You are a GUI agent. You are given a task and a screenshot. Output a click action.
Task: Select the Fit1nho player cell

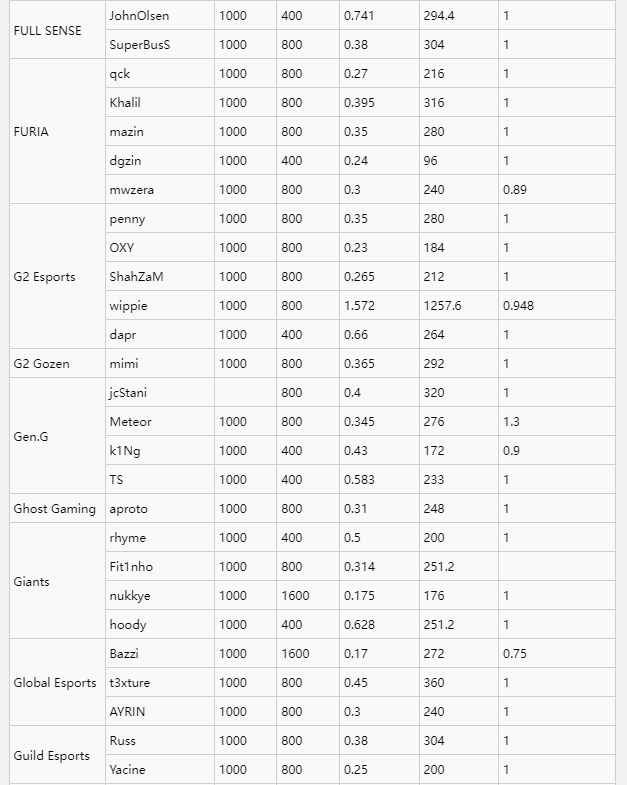[132, 566]
